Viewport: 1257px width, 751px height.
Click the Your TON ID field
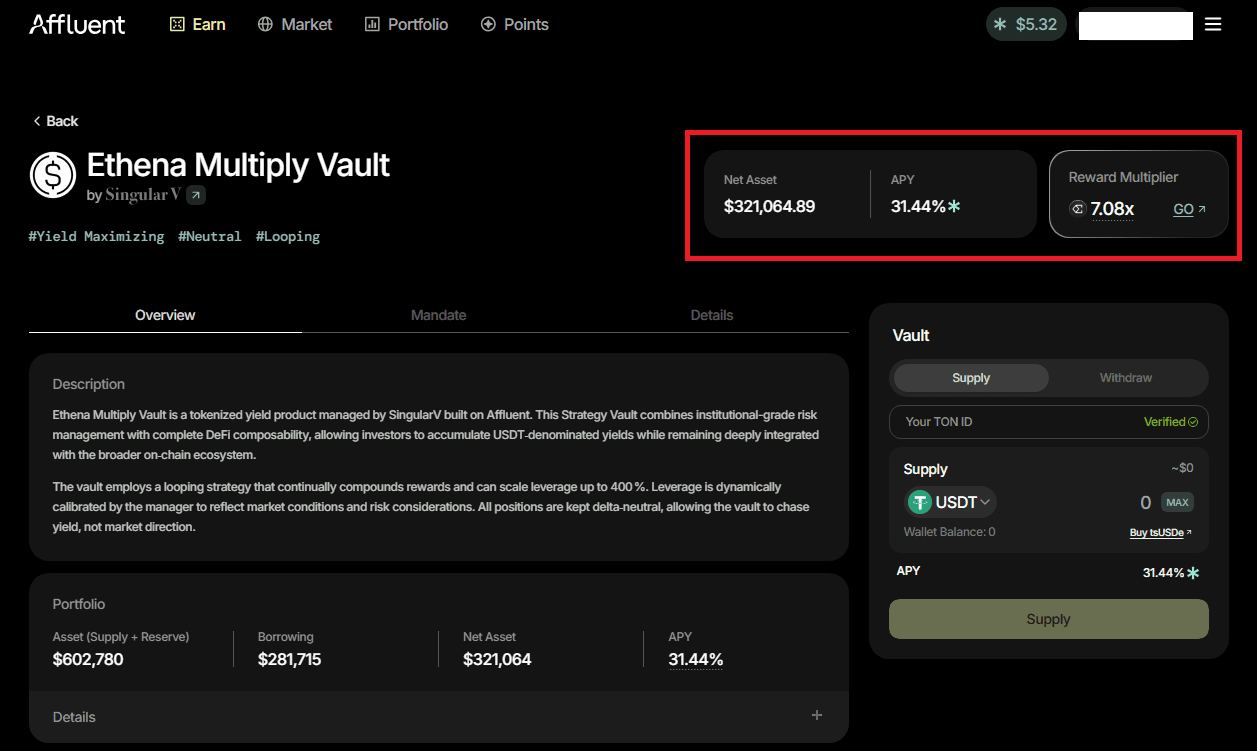1049,422
